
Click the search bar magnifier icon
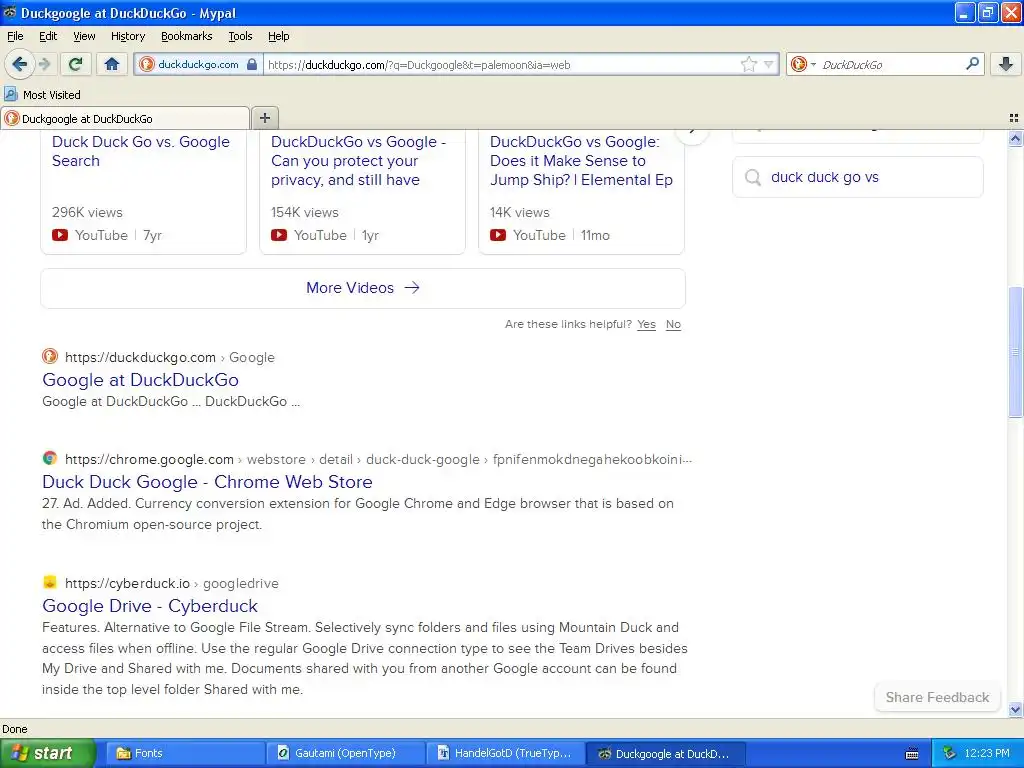click(x=972, y=64)
